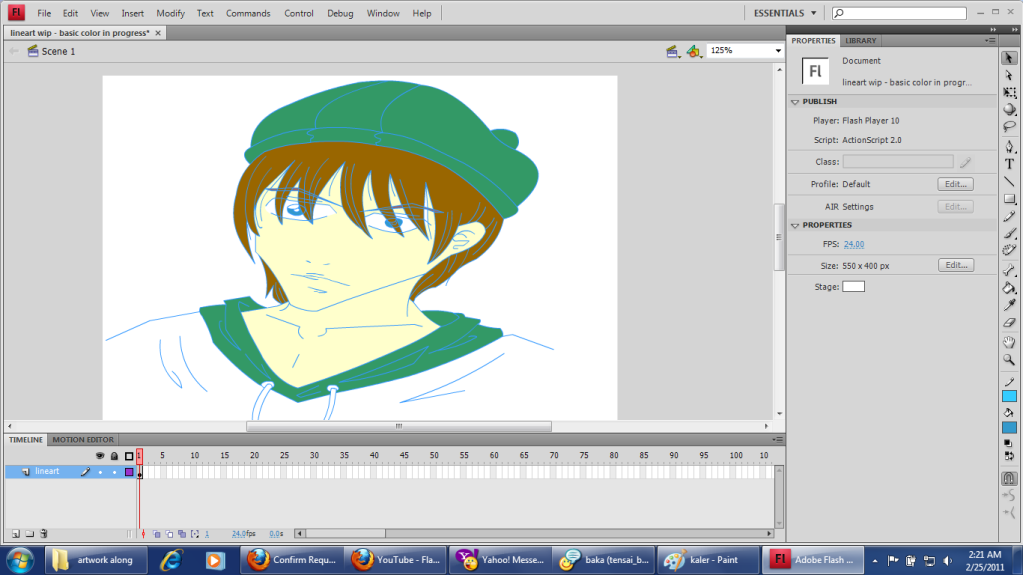Toggle Edit Multiple Frames button
The image size is (1023, 575).
click(x=181, y=534)
